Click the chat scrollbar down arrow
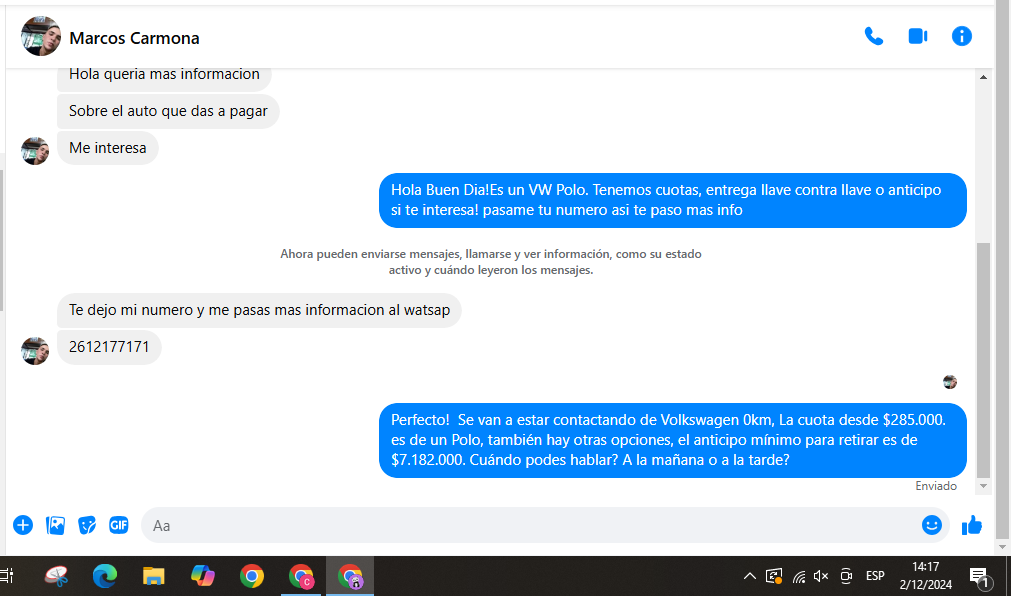The width and height of the screenshot is (1011, 596). pyautogui.click(x=983, y=486)
